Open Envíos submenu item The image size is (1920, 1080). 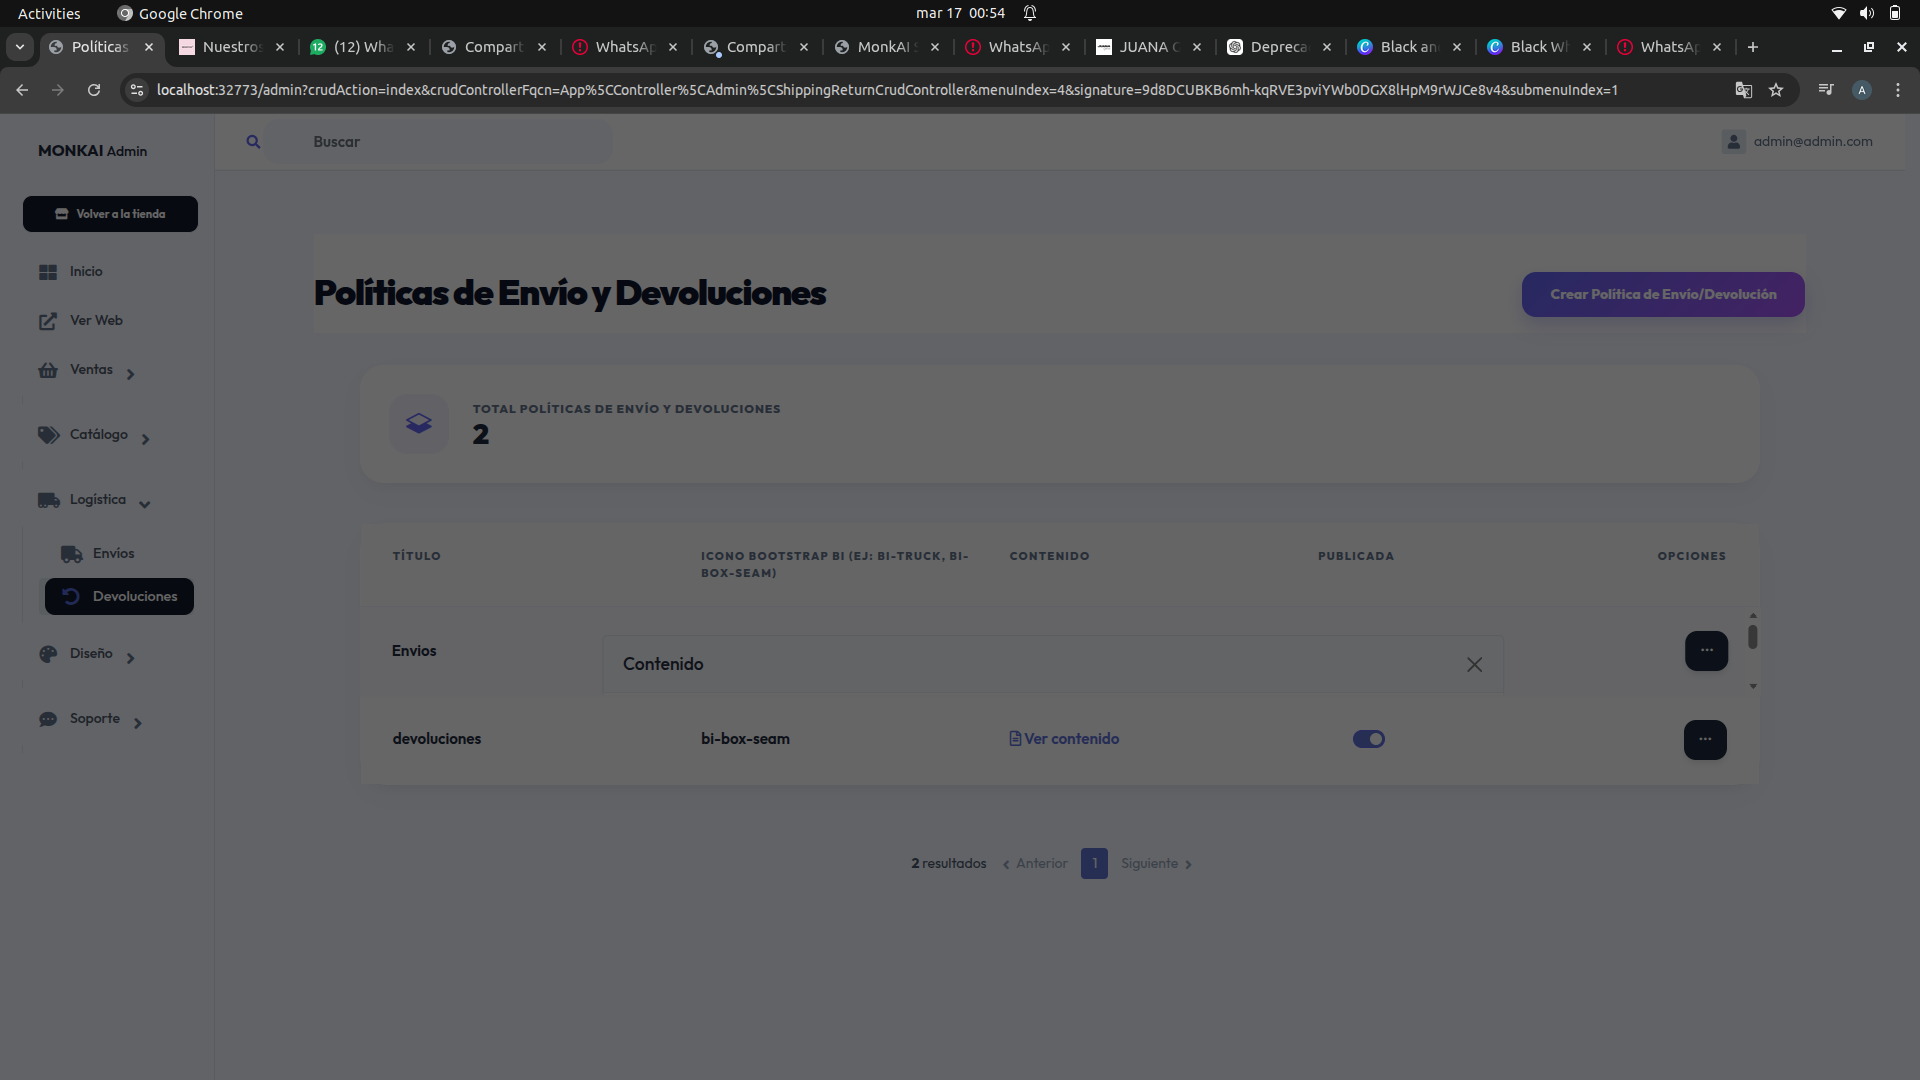point(113,554)
